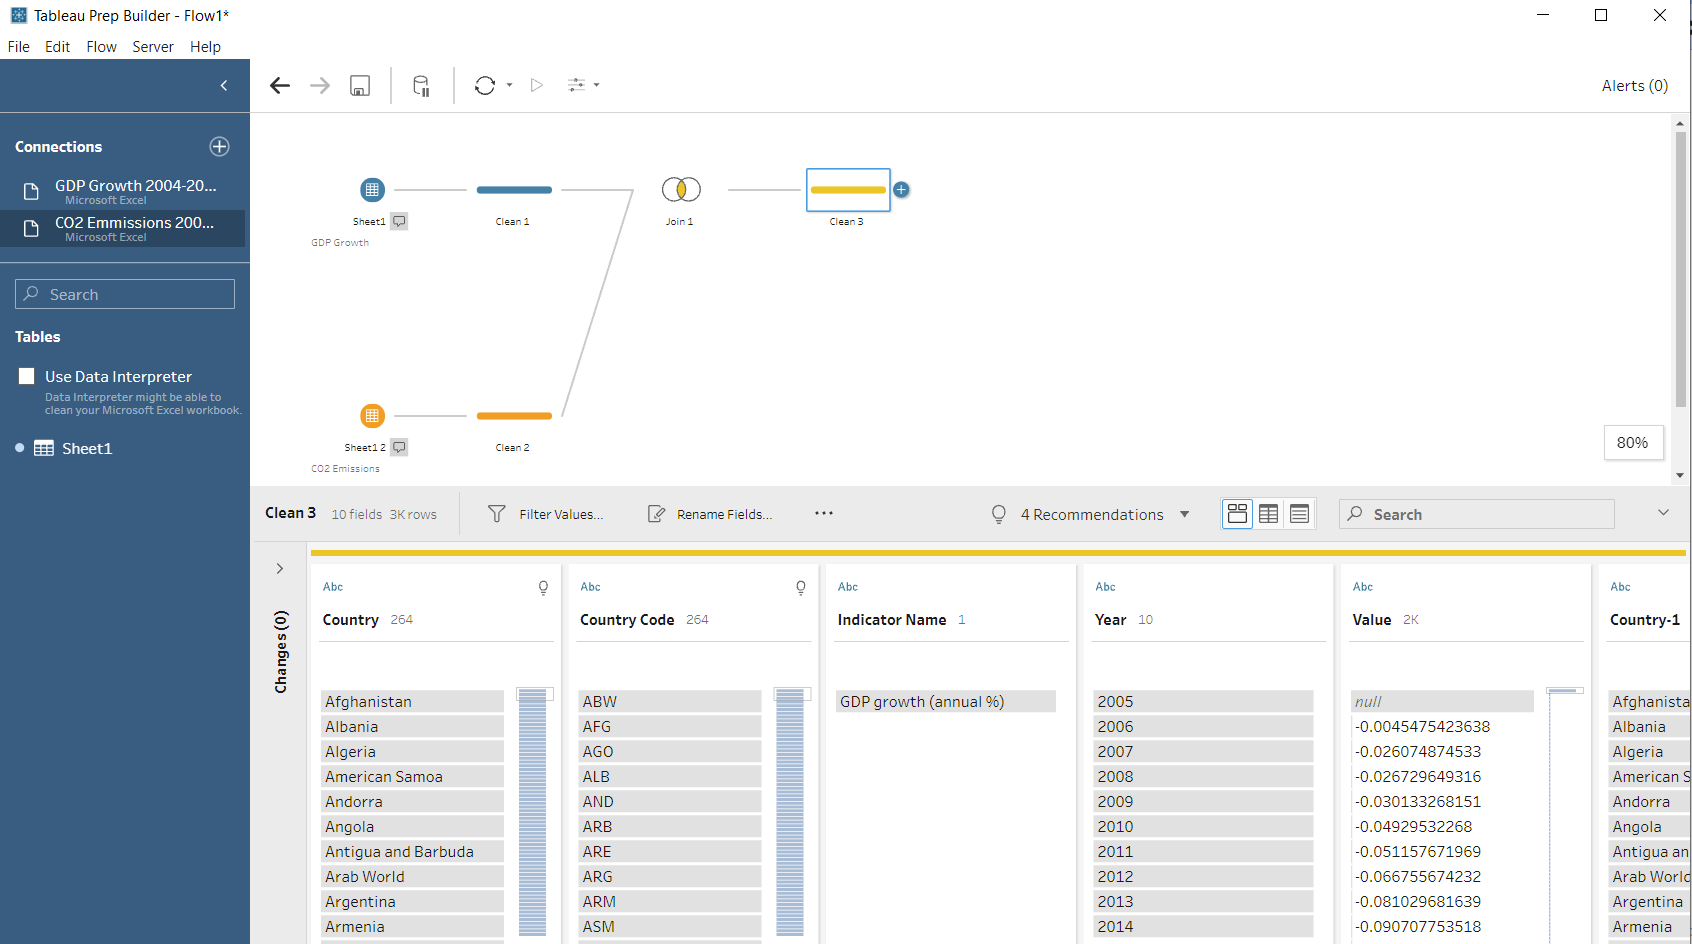
Task: Select the GDP Growth Sheet1 input step
Action: pyautogui.click(x=372, y=189)
